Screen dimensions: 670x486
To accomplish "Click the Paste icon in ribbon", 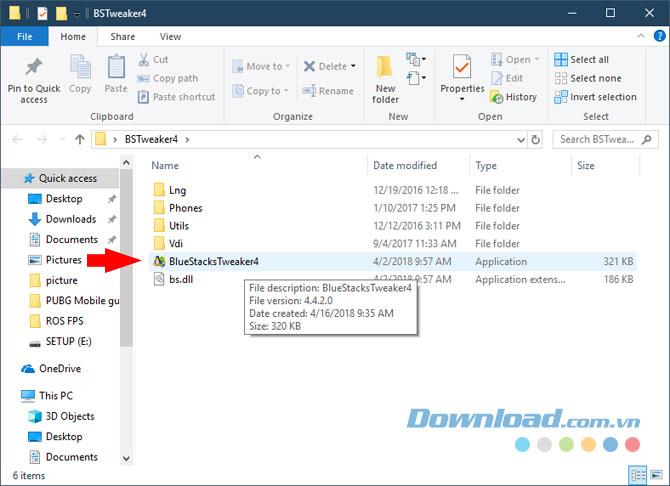I will point(116,71).
